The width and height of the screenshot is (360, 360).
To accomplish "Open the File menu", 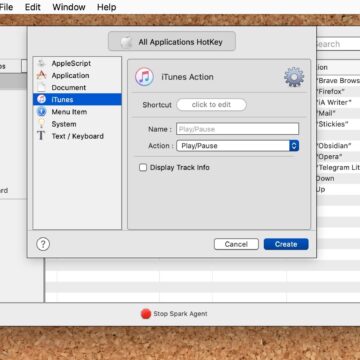I will pyautogui.click(x=6, y=7).
